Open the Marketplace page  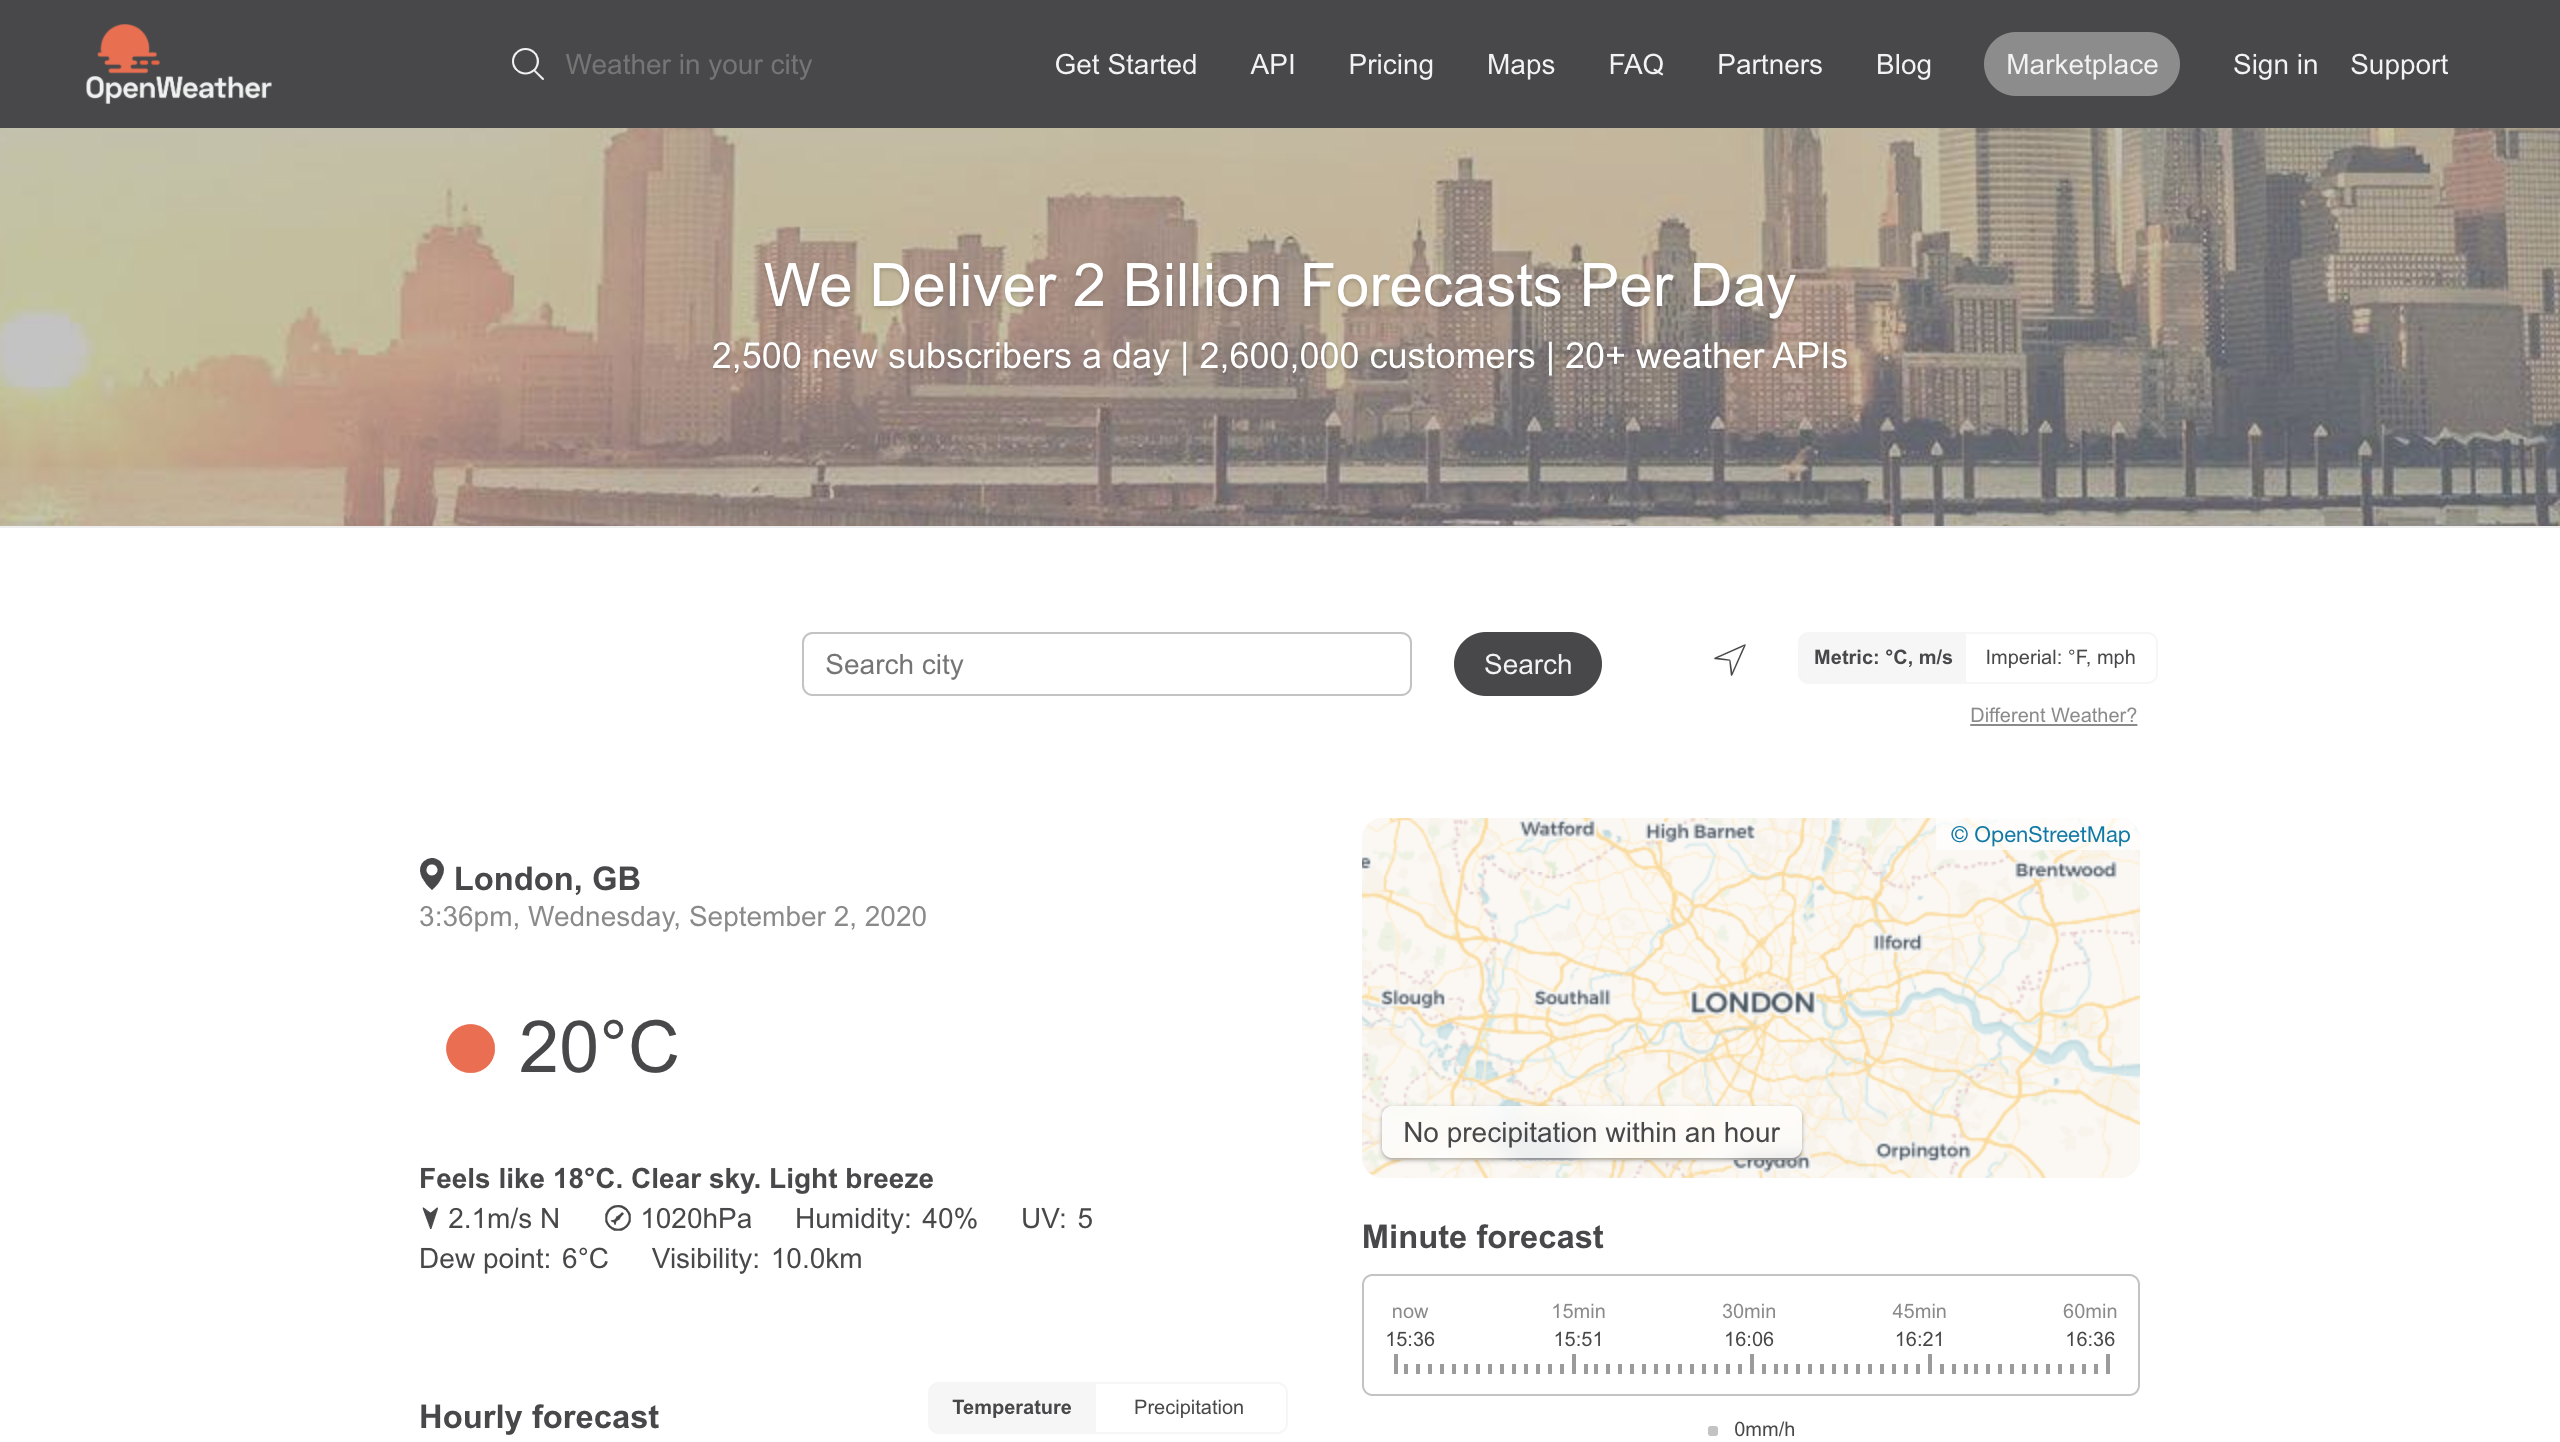tap(2081, 64)
